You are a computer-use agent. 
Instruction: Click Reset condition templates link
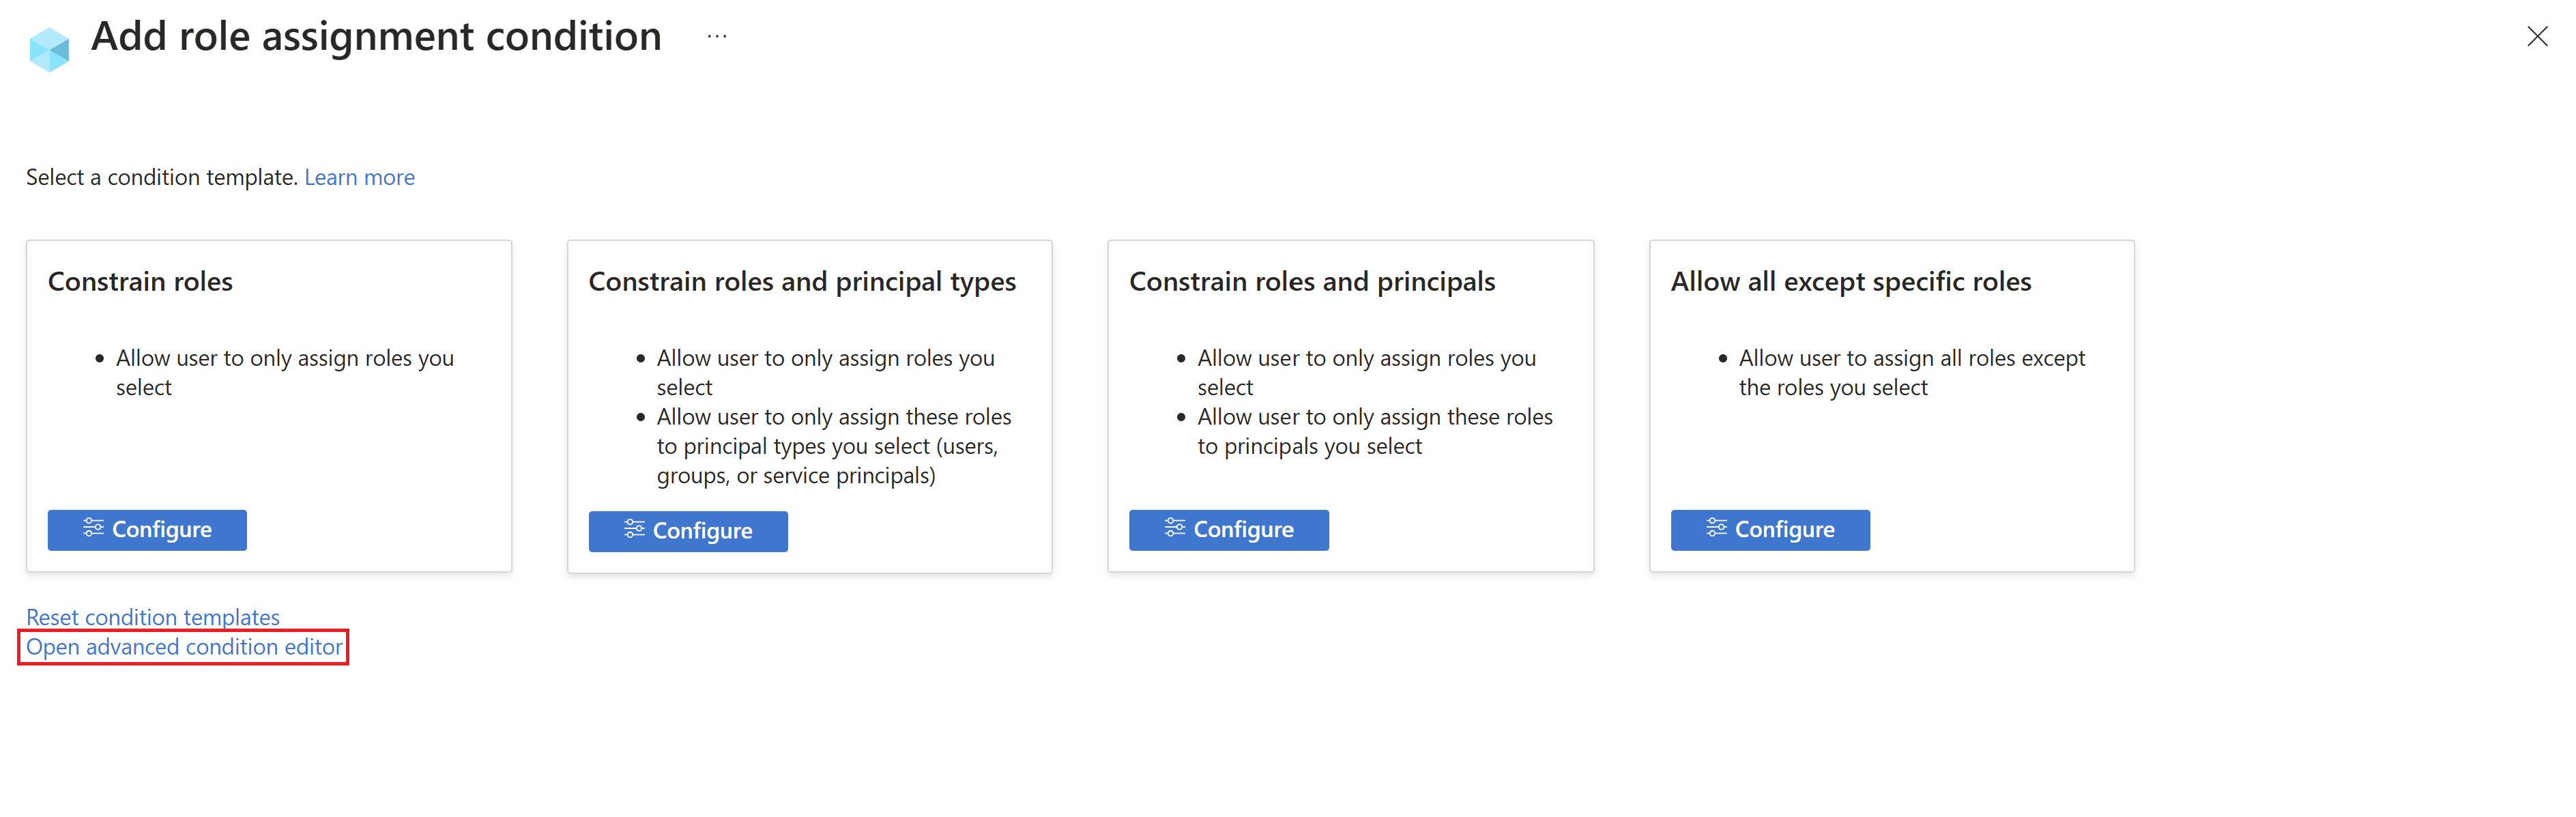pyautogui.click(x=153, y=617)
